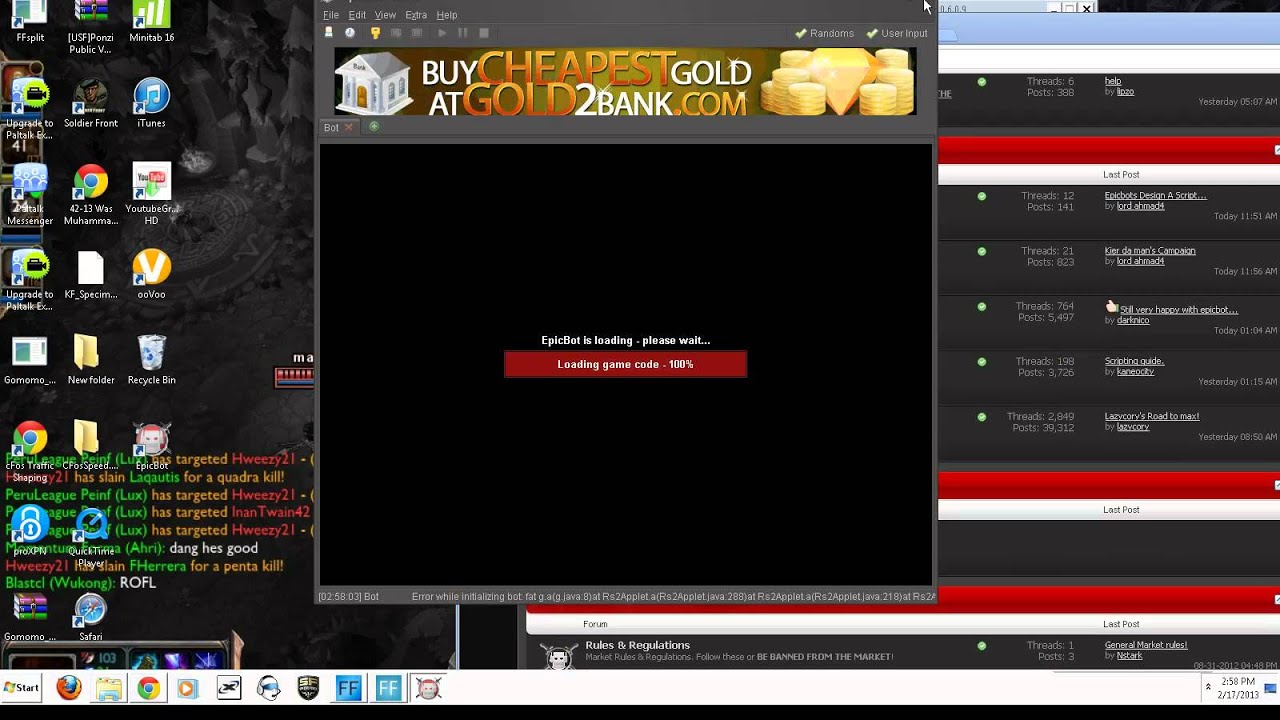
Task: Open the File menu in EpicBot
Action: (330, 15)
